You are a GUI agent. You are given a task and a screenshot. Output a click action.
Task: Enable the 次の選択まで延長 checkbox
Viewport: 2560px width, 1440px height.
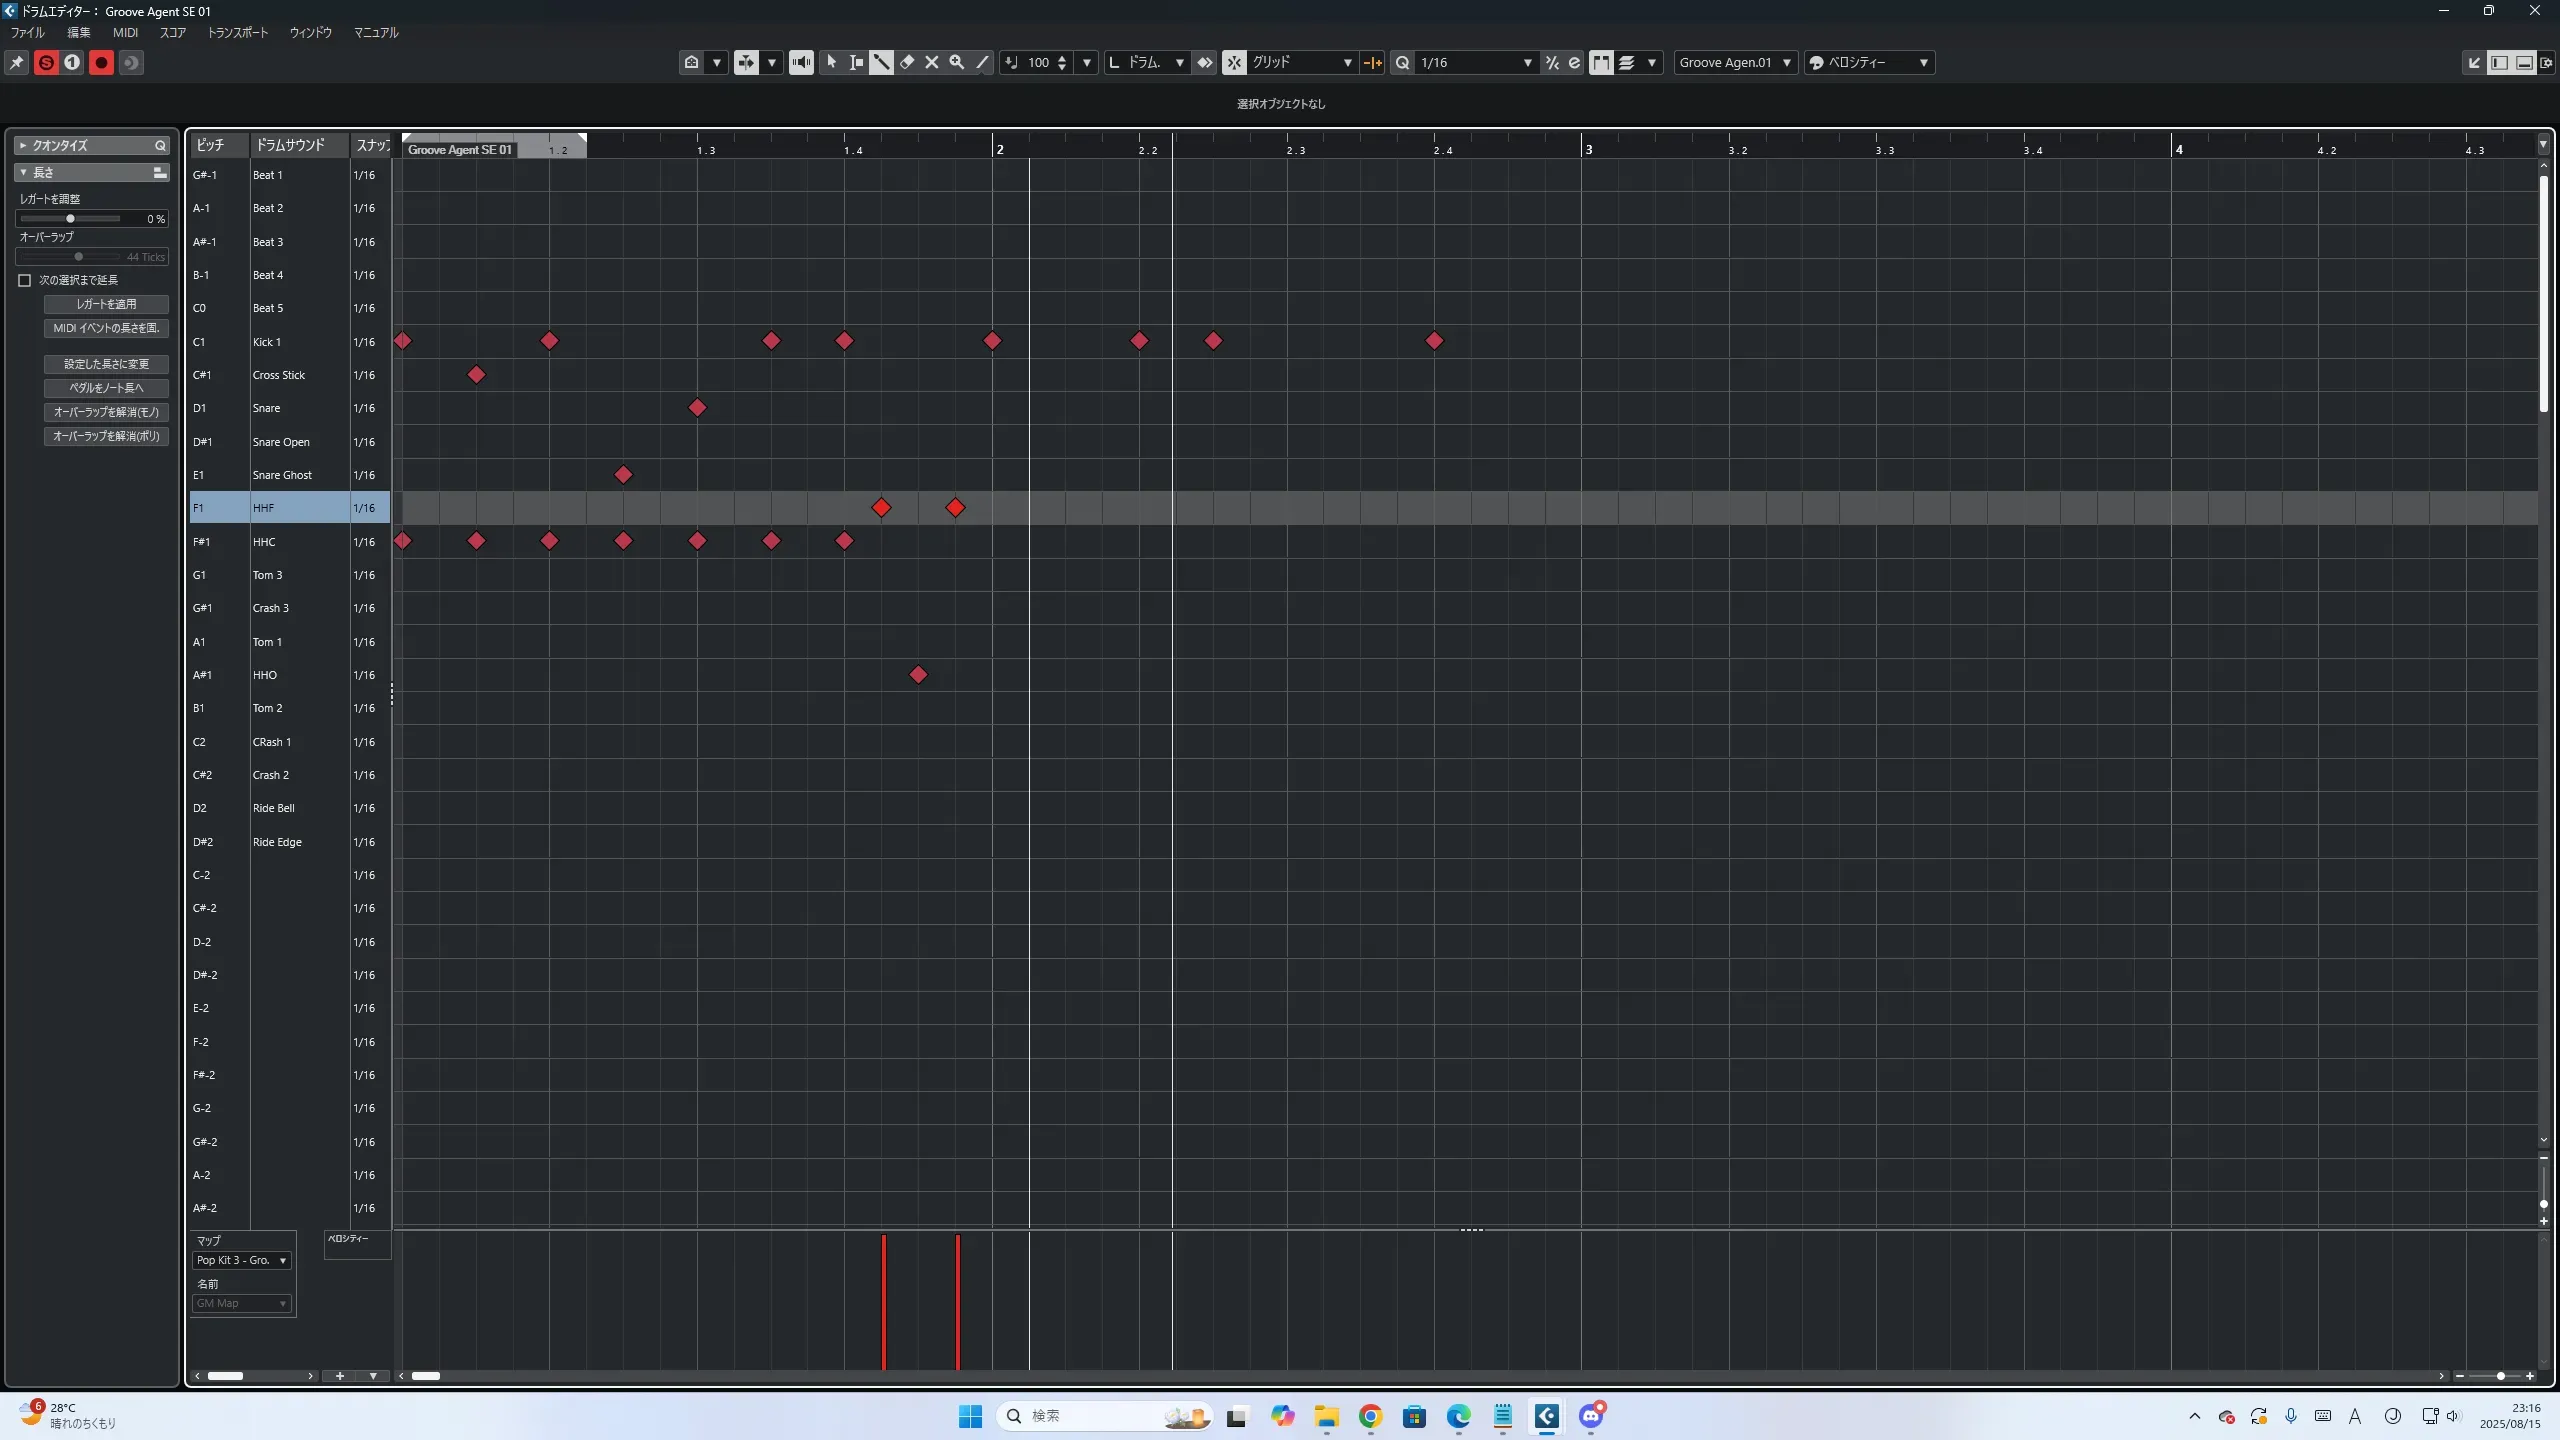25,280
